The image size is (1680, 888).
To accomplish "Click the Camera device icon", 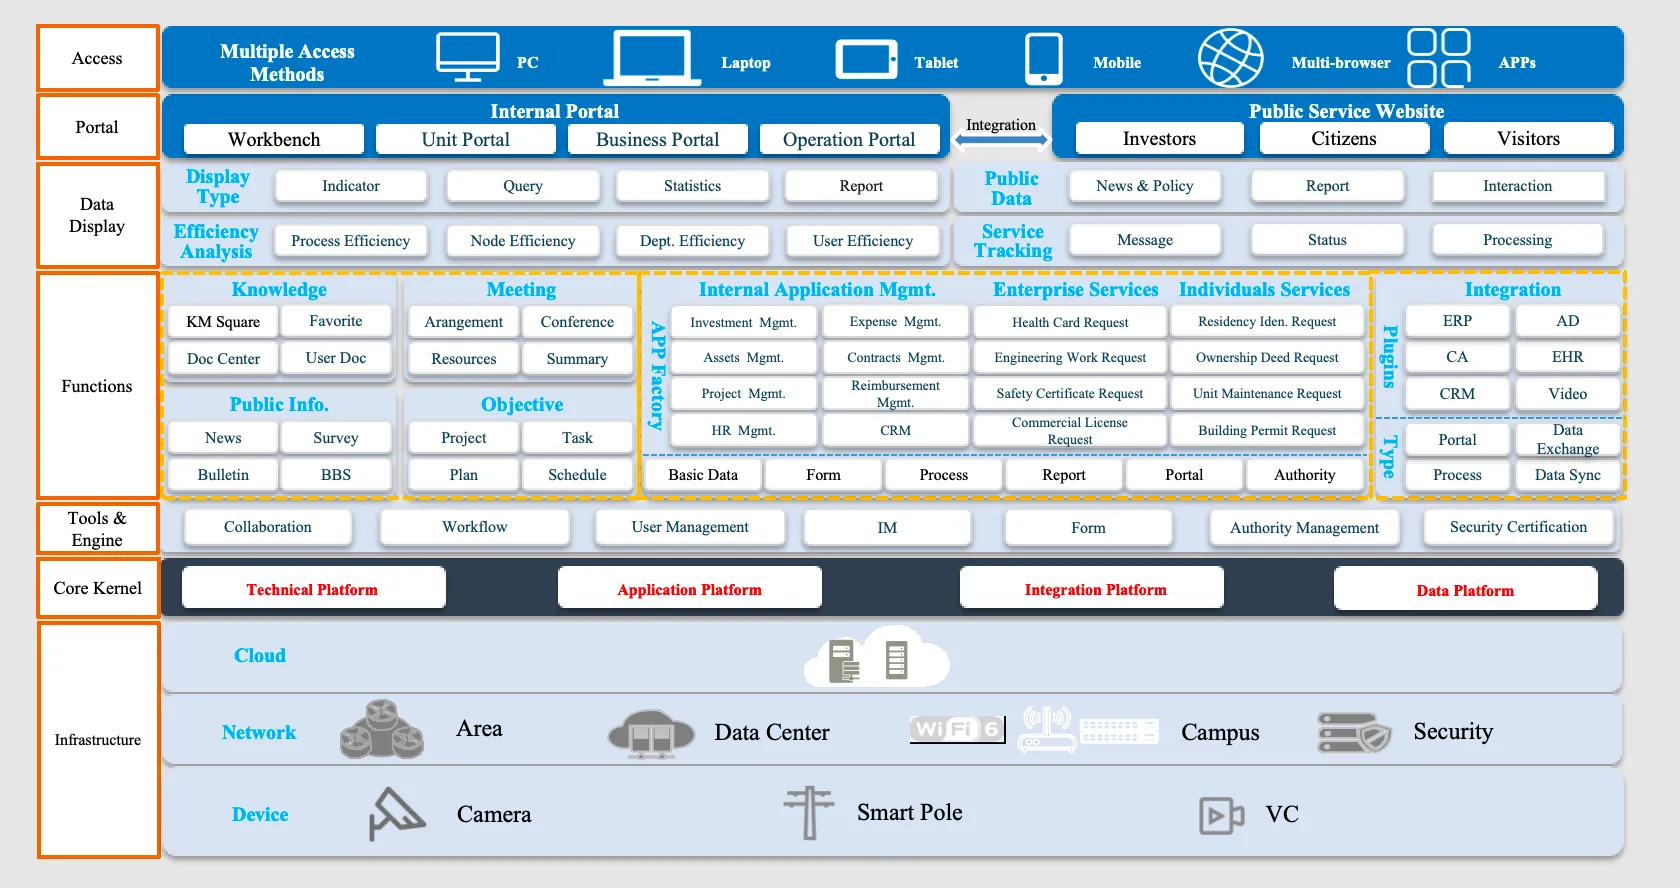I will coord(396,814).
